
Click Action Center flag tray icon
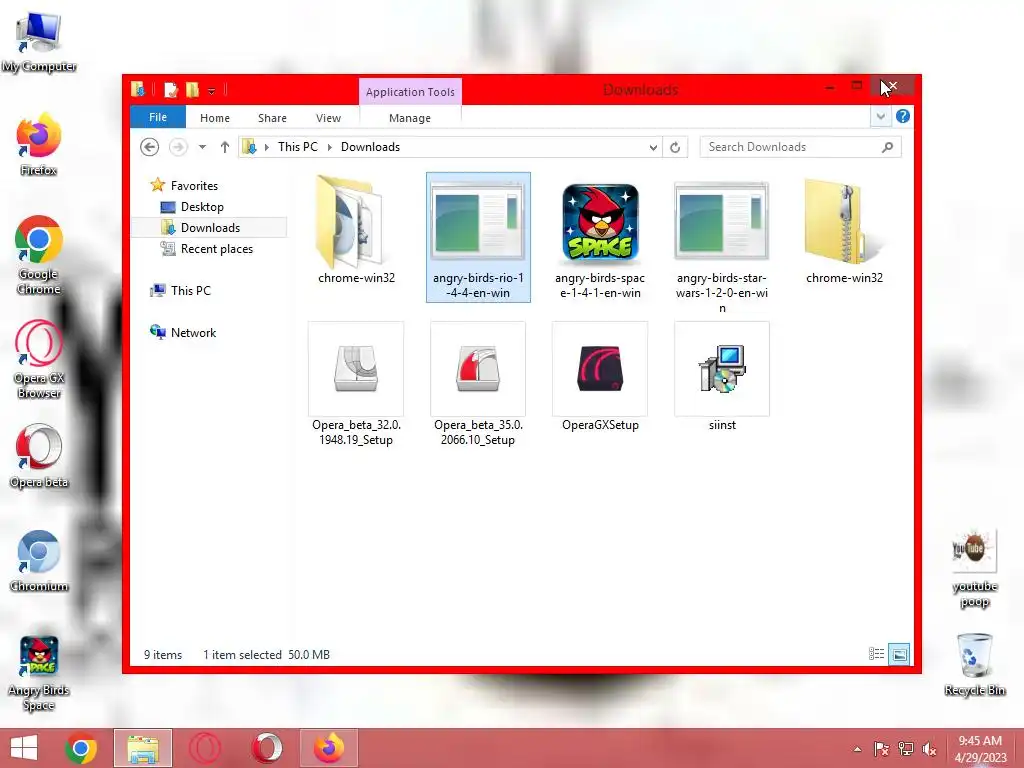click(x=881, y=749)
